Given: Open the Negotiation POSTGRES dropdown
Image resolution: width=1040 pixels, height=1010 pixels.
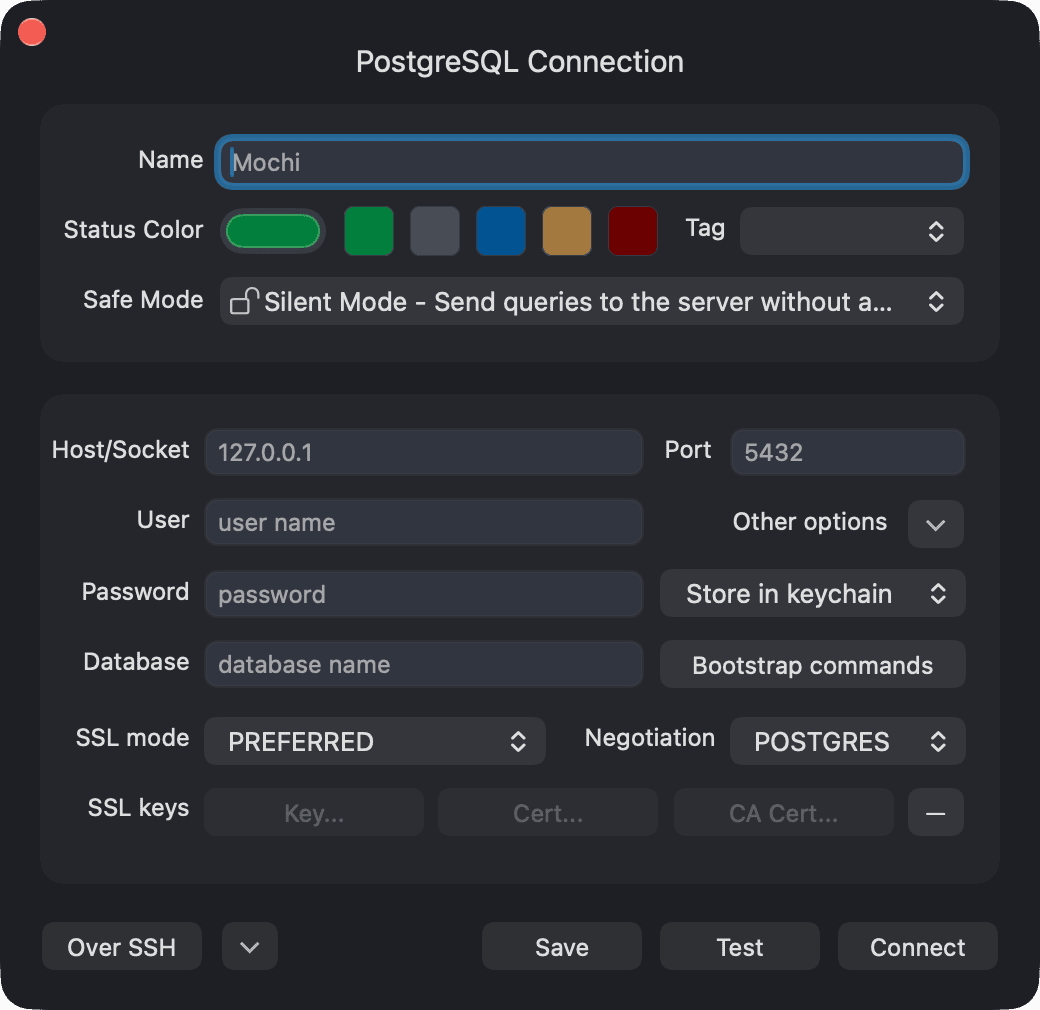Looking at the screenshot, I should click(x=848, y=741).
